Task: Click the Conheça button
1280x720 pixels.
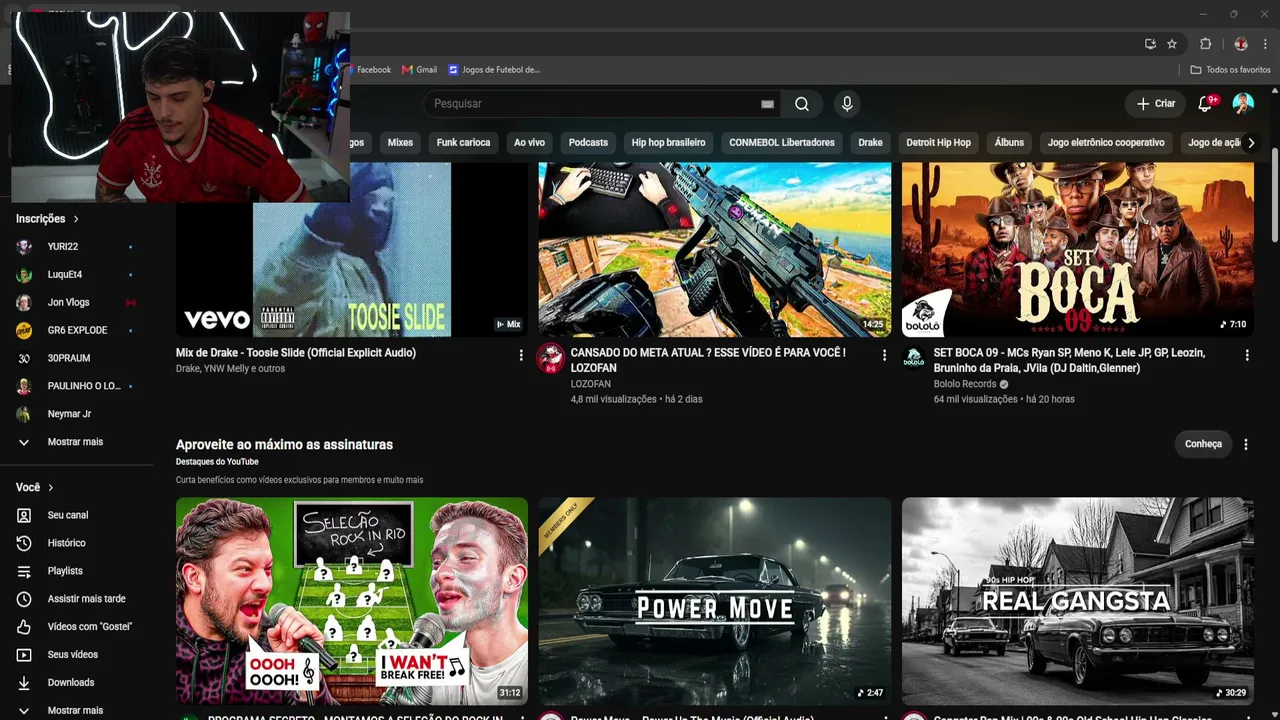Action: tap(1203, 444)
